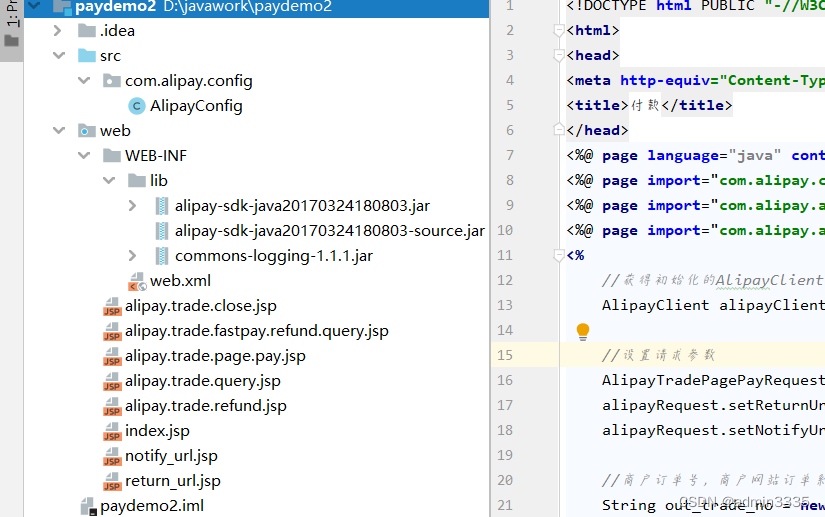Image resolution: width=825 pixels, height=517 pixels.
Task: Click the AlipayConfig class icon
Action: click(137, 106)
